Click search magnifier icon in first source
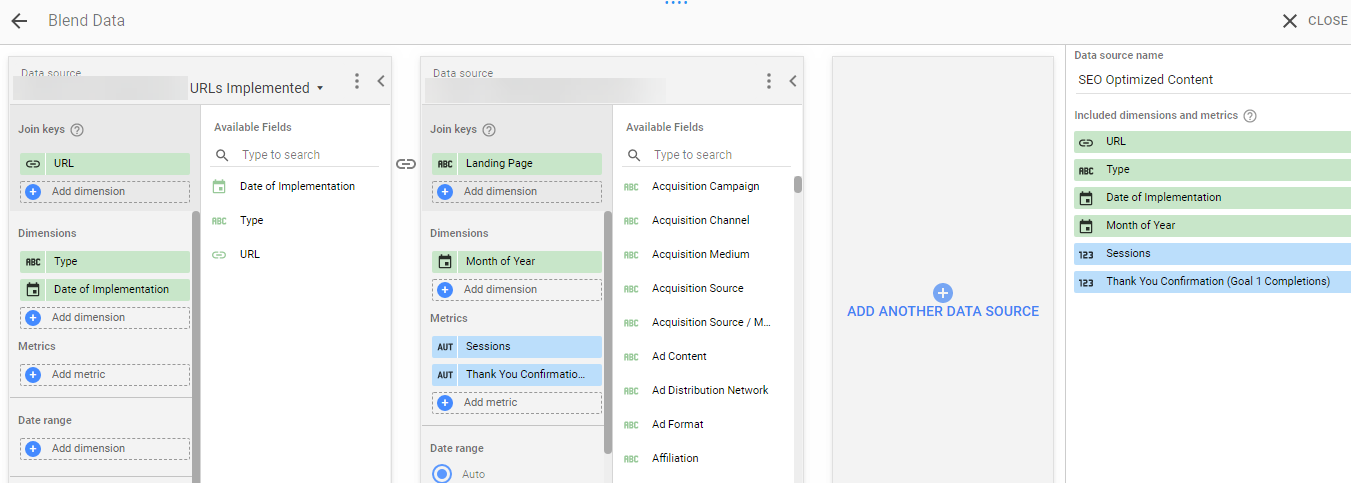The image size is (1351, 483). [222, 156]
